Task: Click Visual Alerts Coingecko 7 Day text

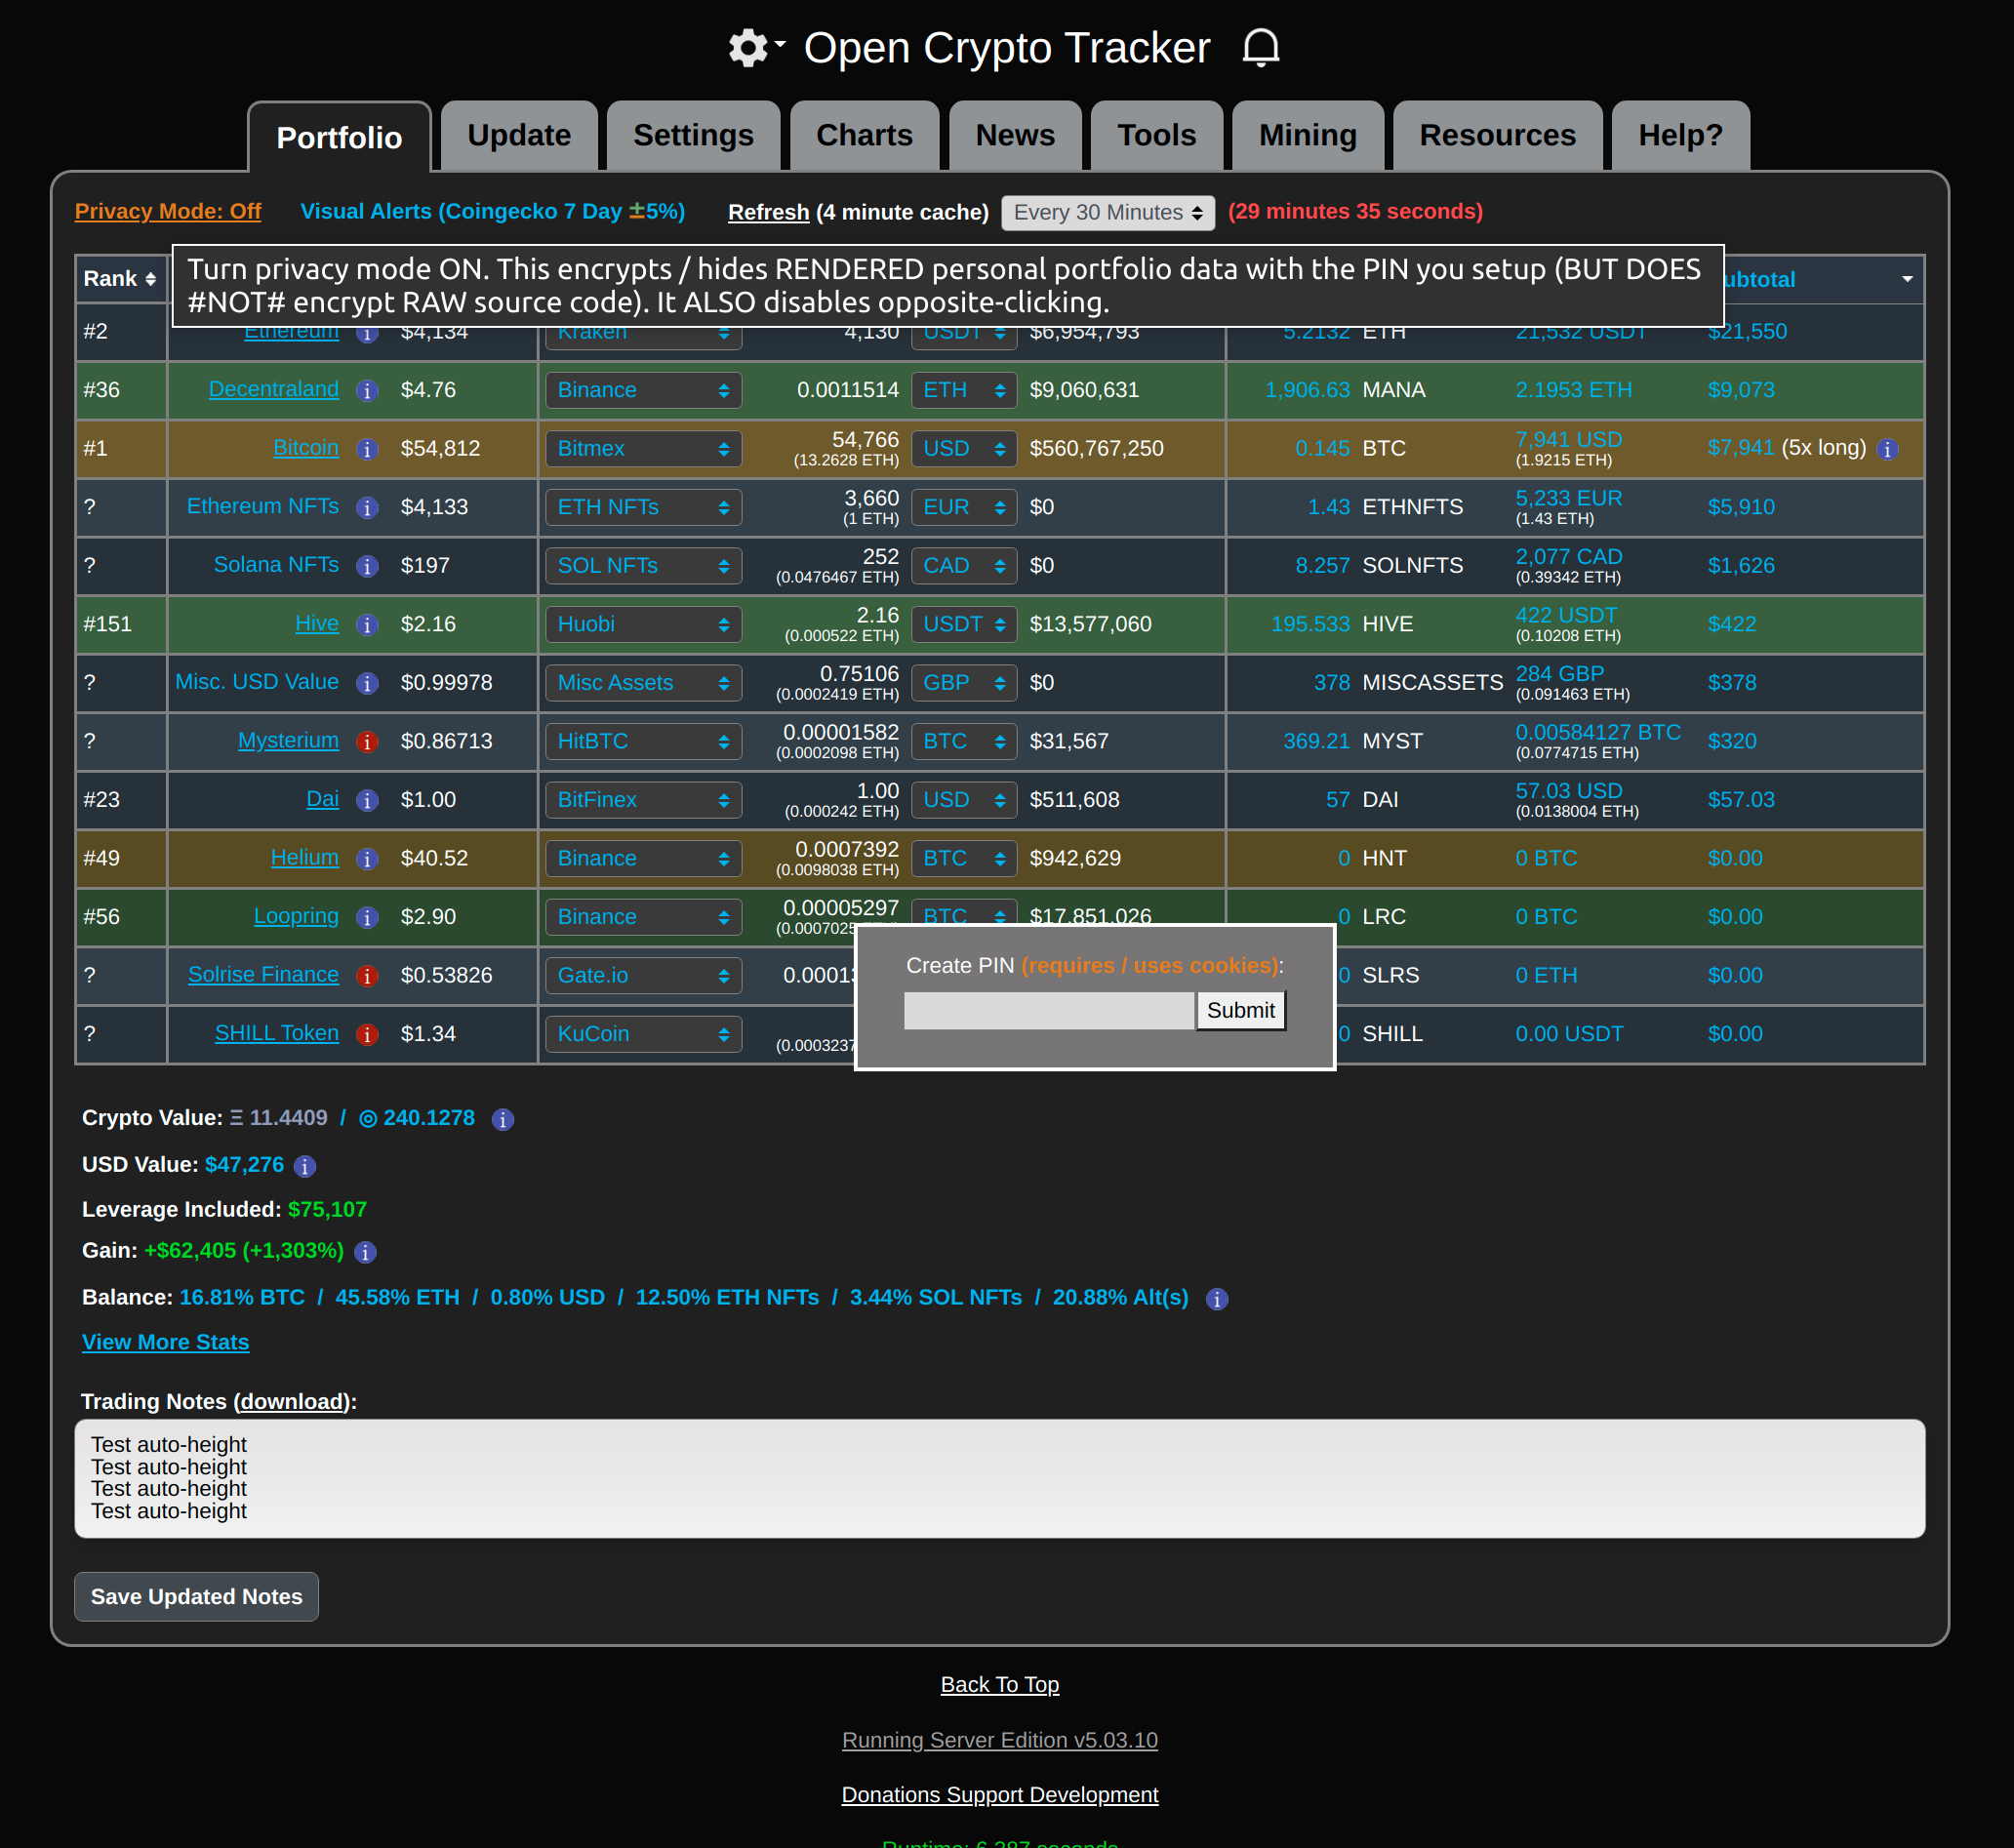Action: click(492, 211)
